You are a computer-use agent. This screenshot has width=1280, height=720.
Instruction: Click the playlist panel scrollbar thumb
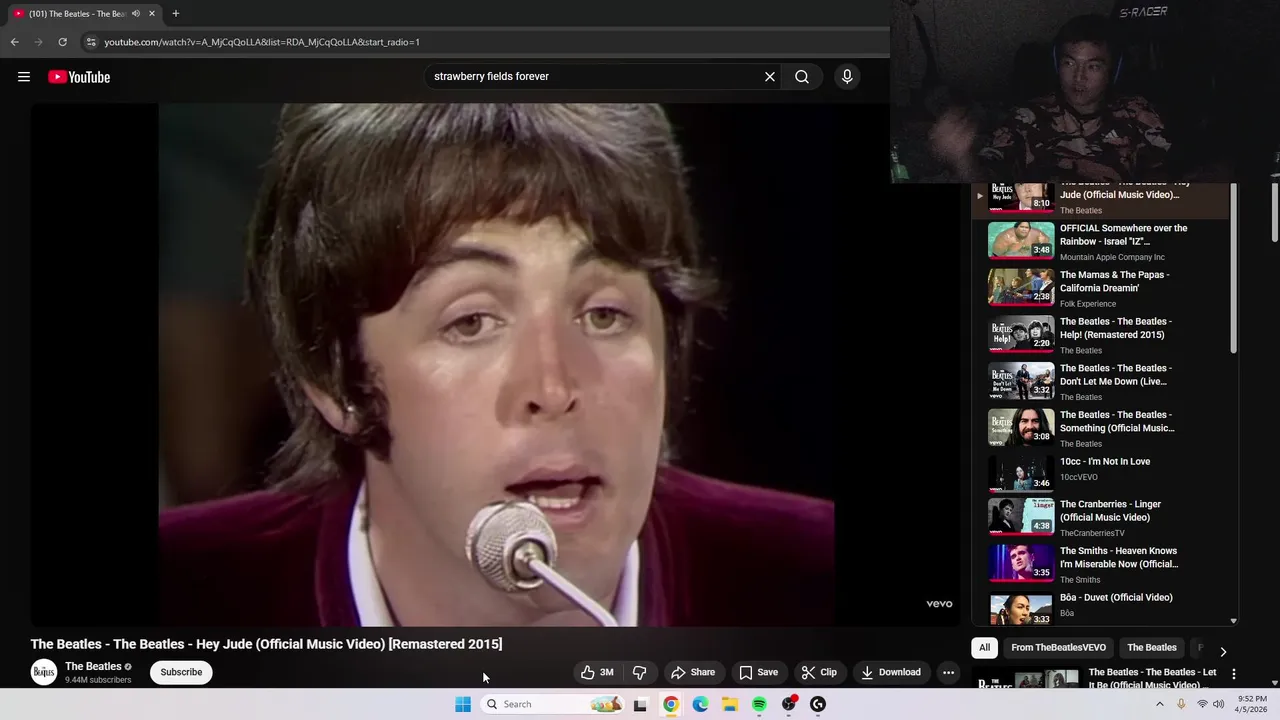tap(1234, 268)
